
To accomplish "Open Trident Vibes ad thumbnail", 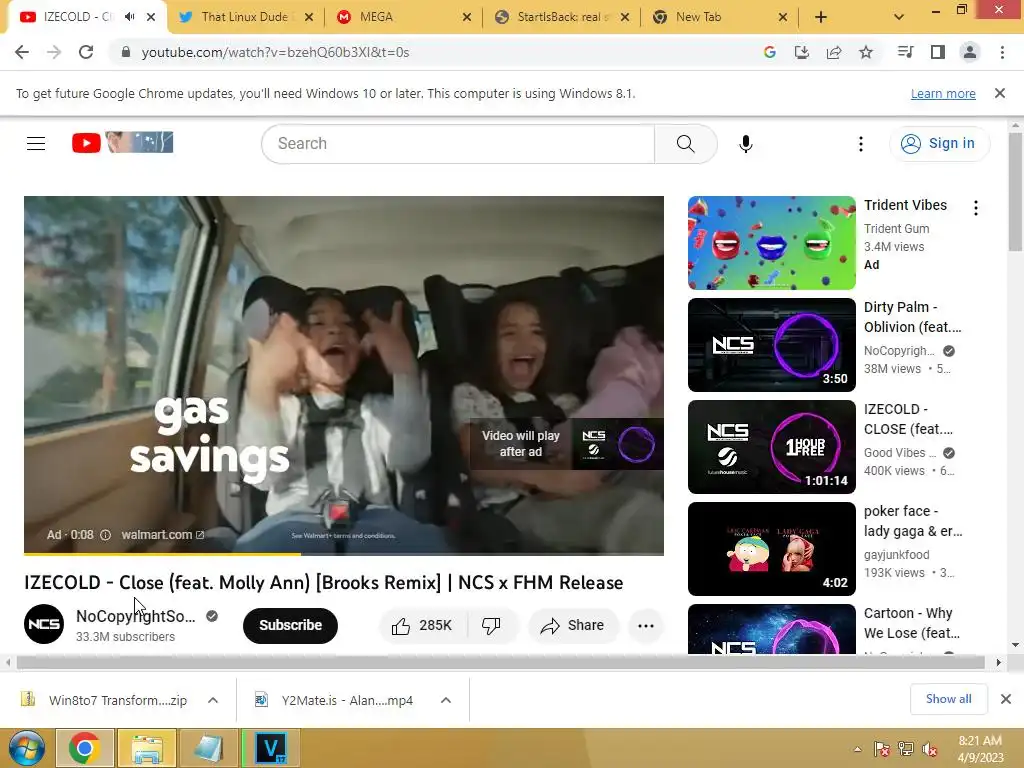I will tap(771, 243).
